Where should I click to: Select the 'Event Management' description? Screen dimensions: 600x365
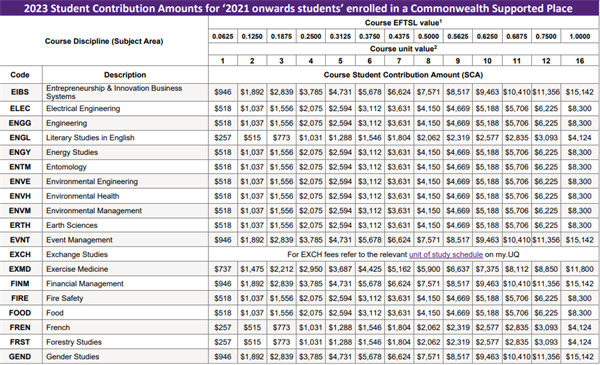(x=79, y=240)
